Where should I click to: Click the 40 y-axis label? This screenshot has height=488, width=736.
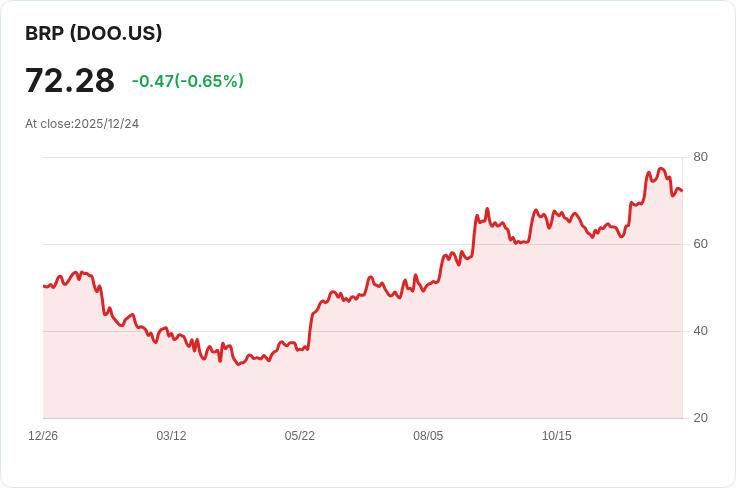click(700, 331)
